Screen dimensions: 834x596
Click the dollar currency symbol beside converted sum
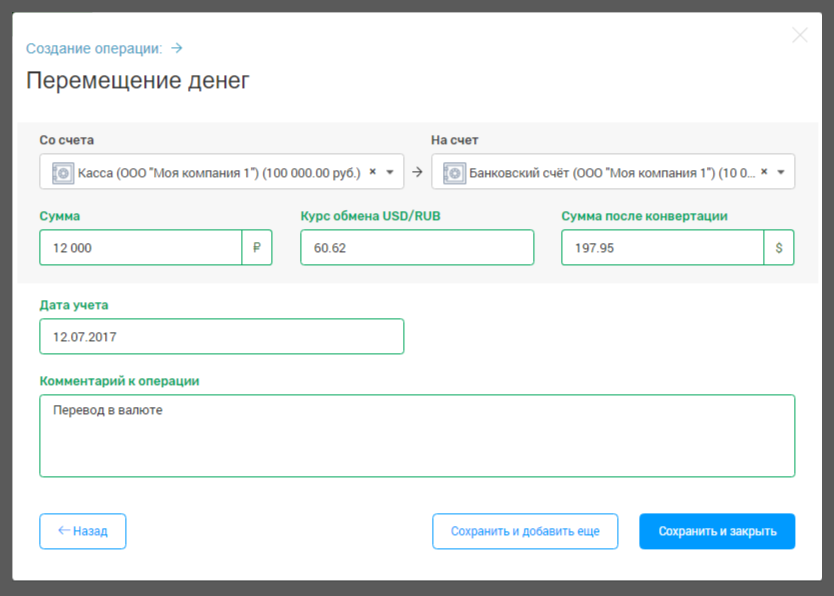pos(779,248)
